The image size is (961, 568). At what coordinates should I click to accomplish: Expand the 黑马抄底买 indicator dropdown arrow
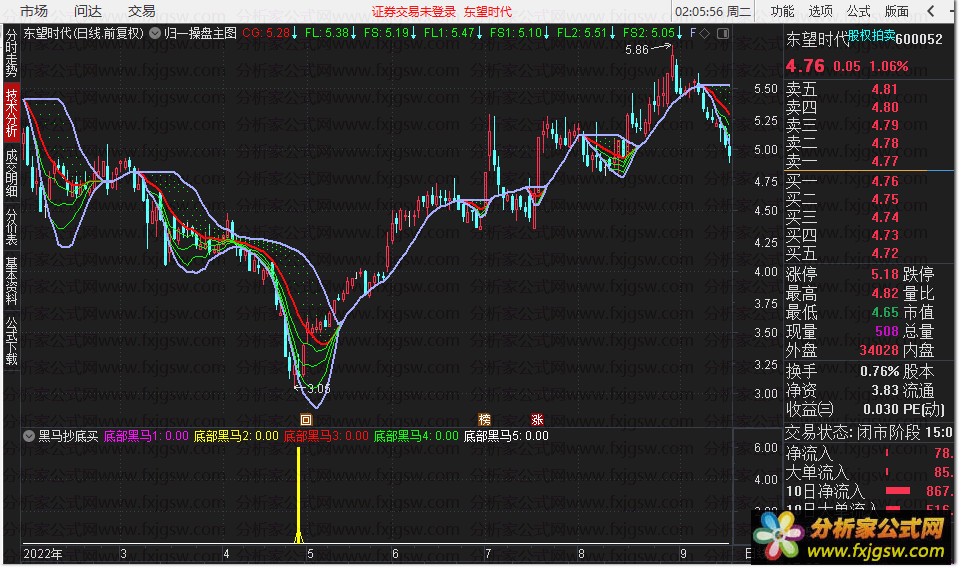click(29, 436)
